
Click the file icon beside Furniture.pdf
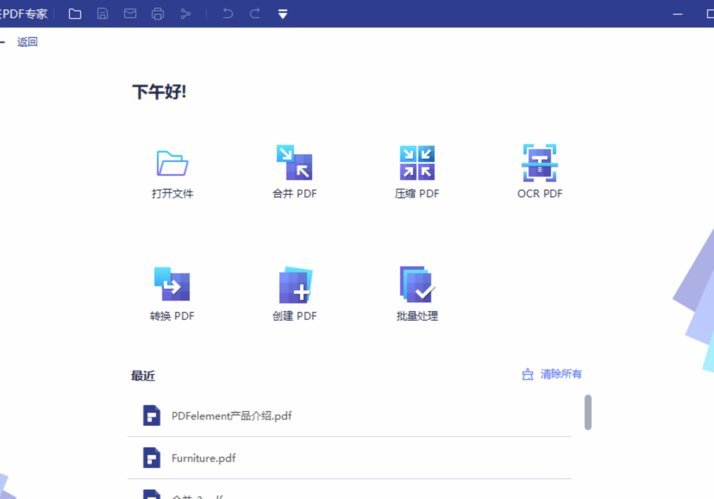pos(152,458)
